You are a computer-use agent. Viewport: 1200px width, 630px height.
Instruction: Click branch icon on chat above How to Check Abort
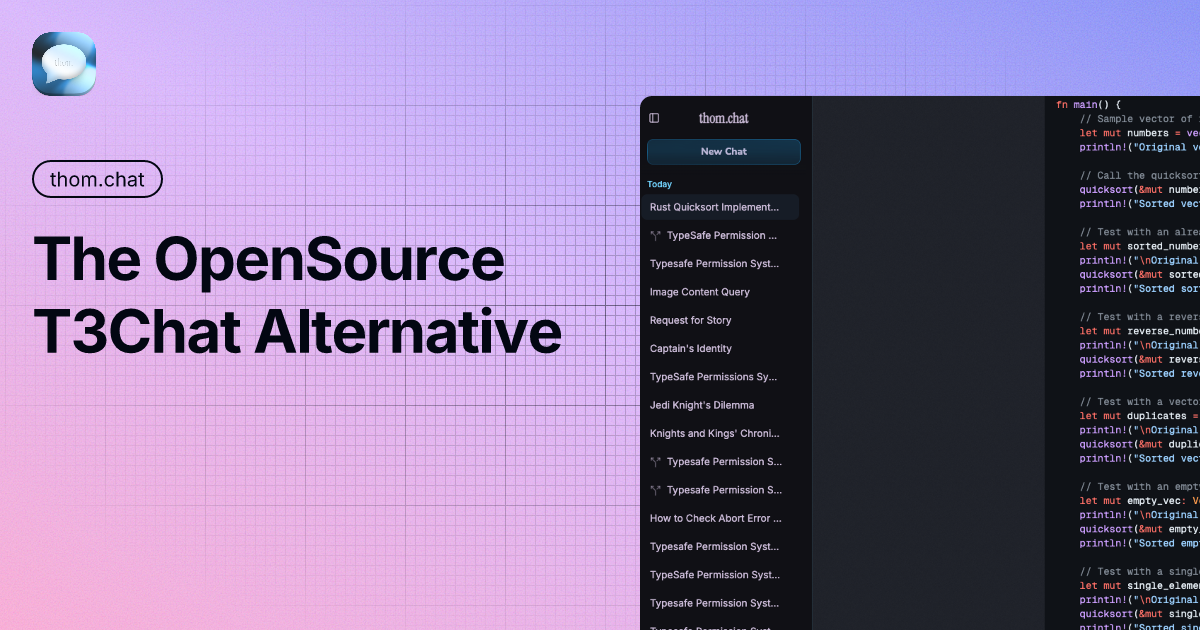point(656,490)
